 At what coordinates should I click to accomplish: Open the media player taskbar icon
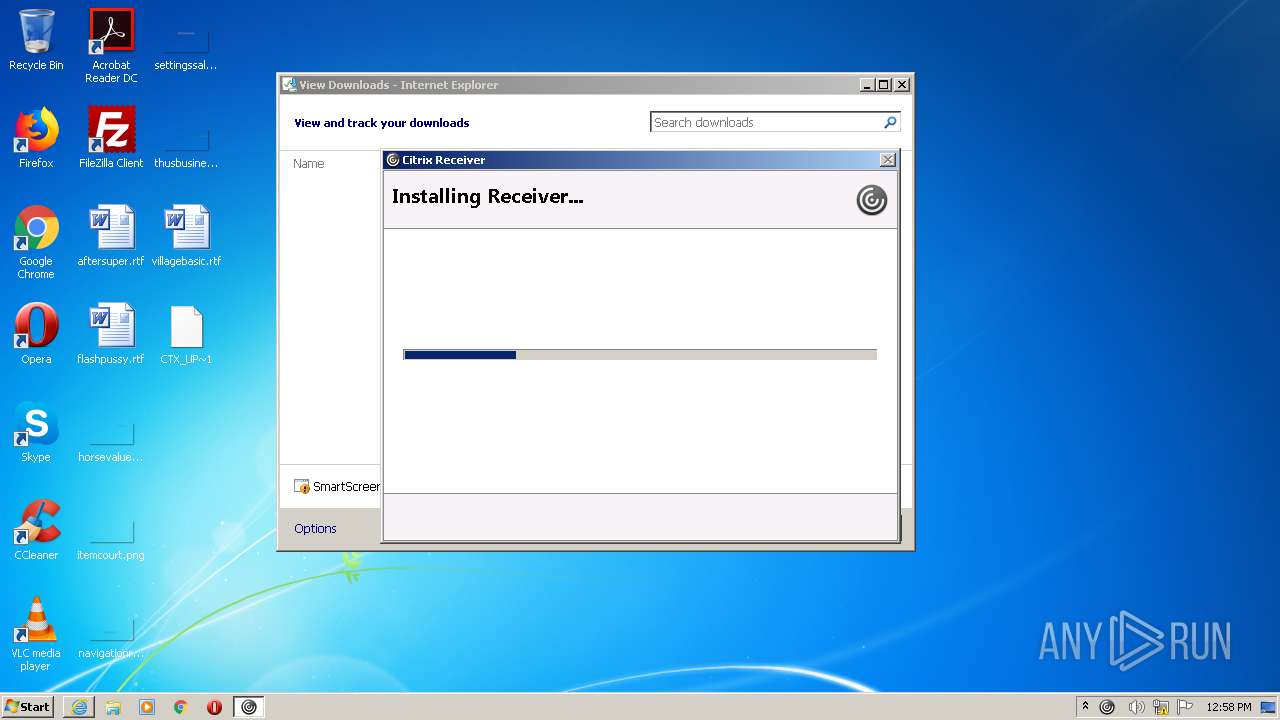[147, 707]
